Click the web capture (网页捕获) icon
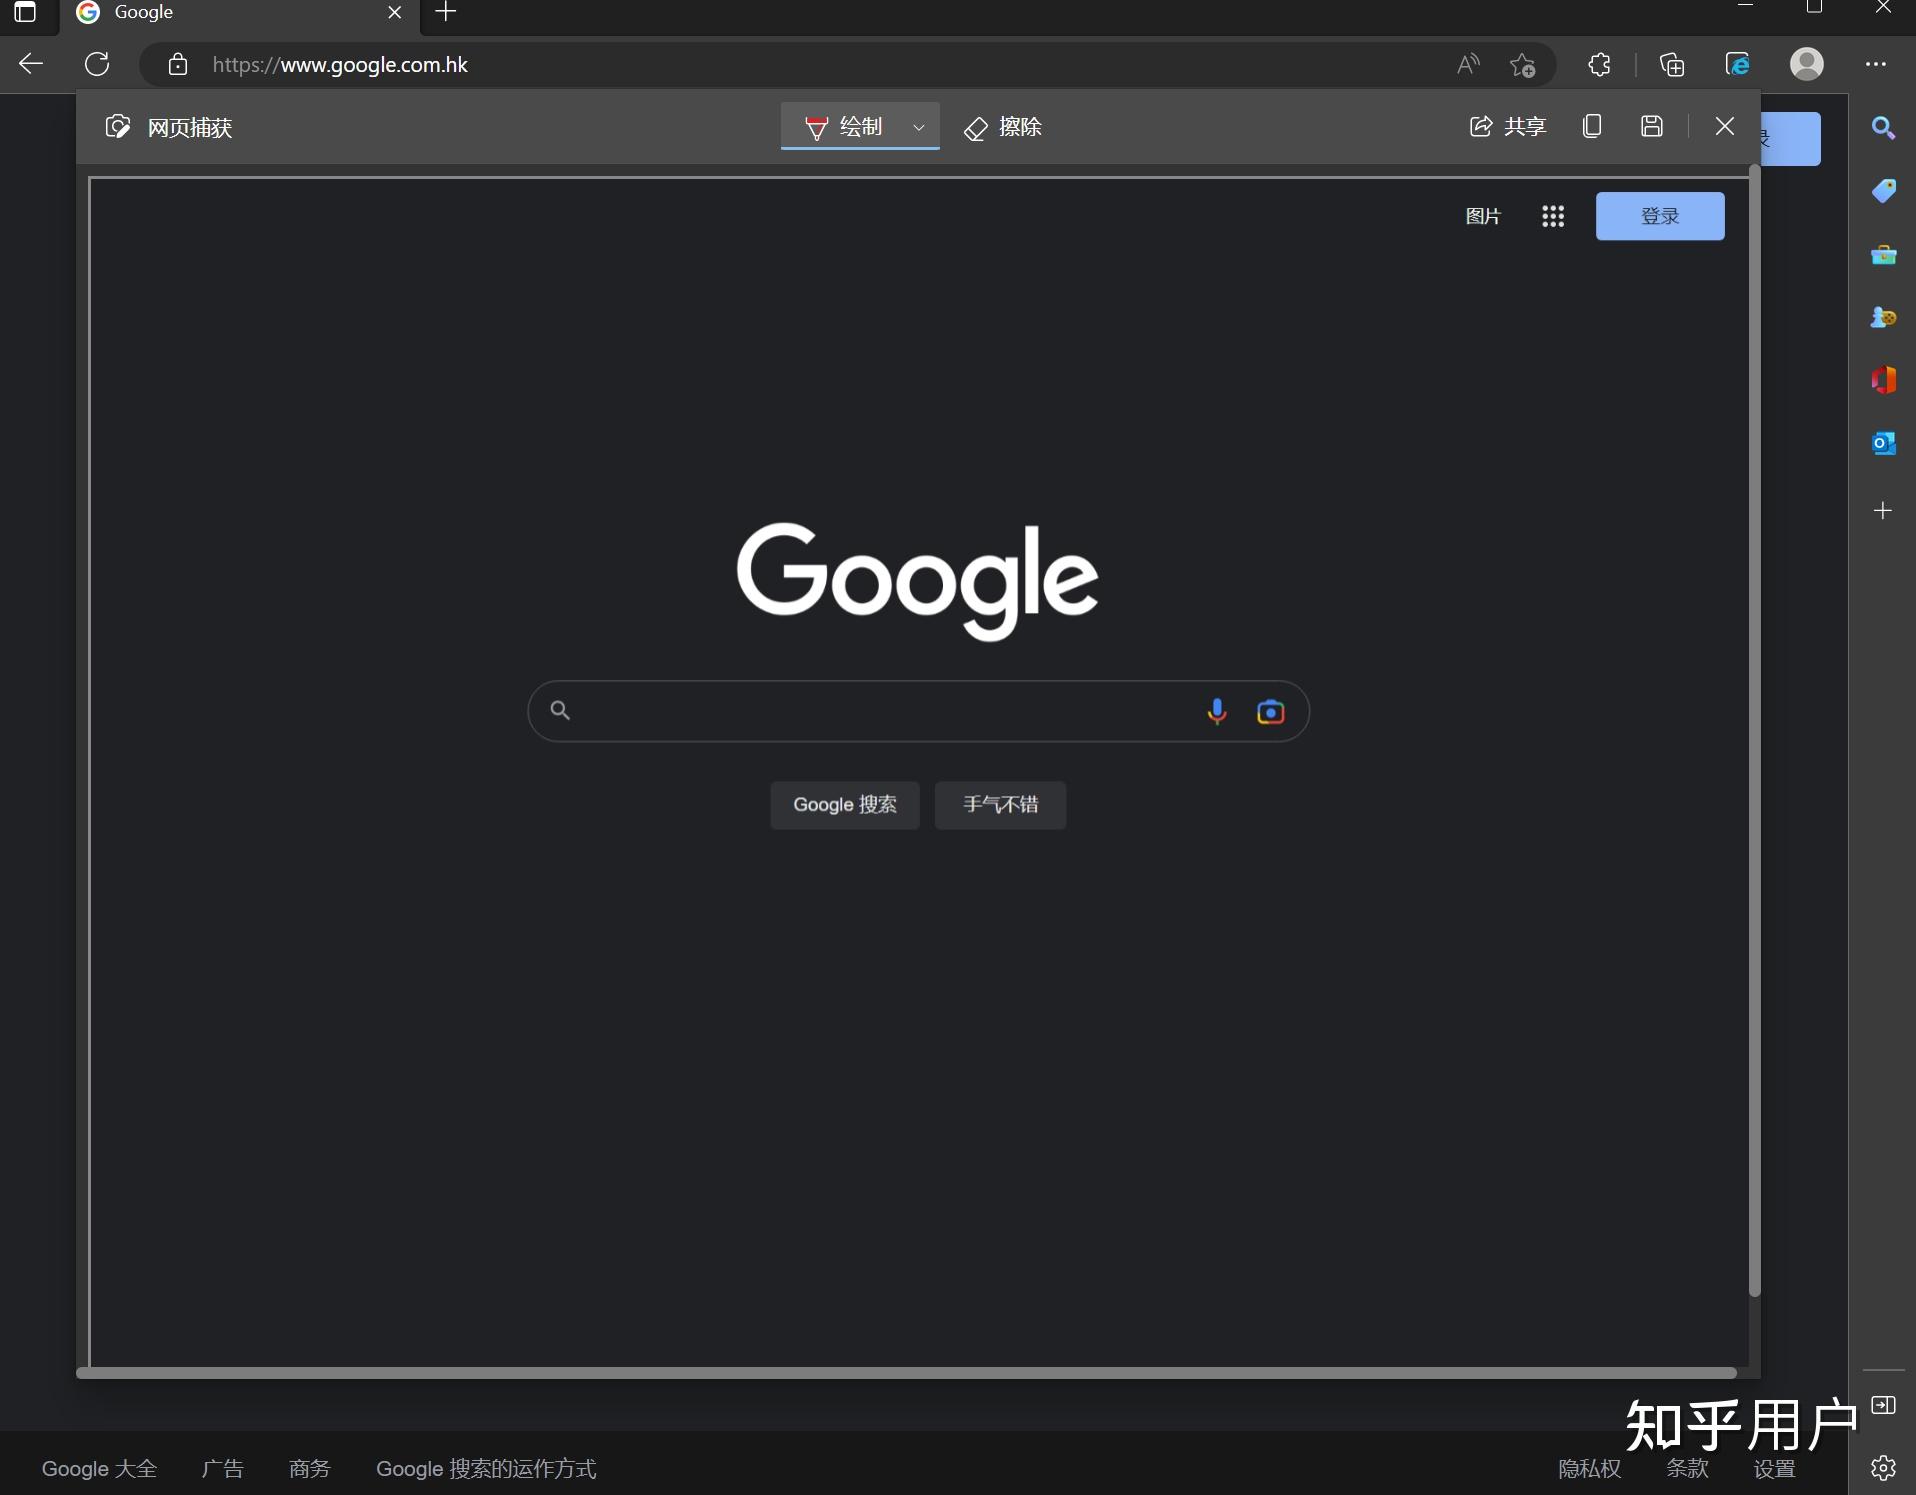Screen dimensions: 1916x1495 pos(117,127)
